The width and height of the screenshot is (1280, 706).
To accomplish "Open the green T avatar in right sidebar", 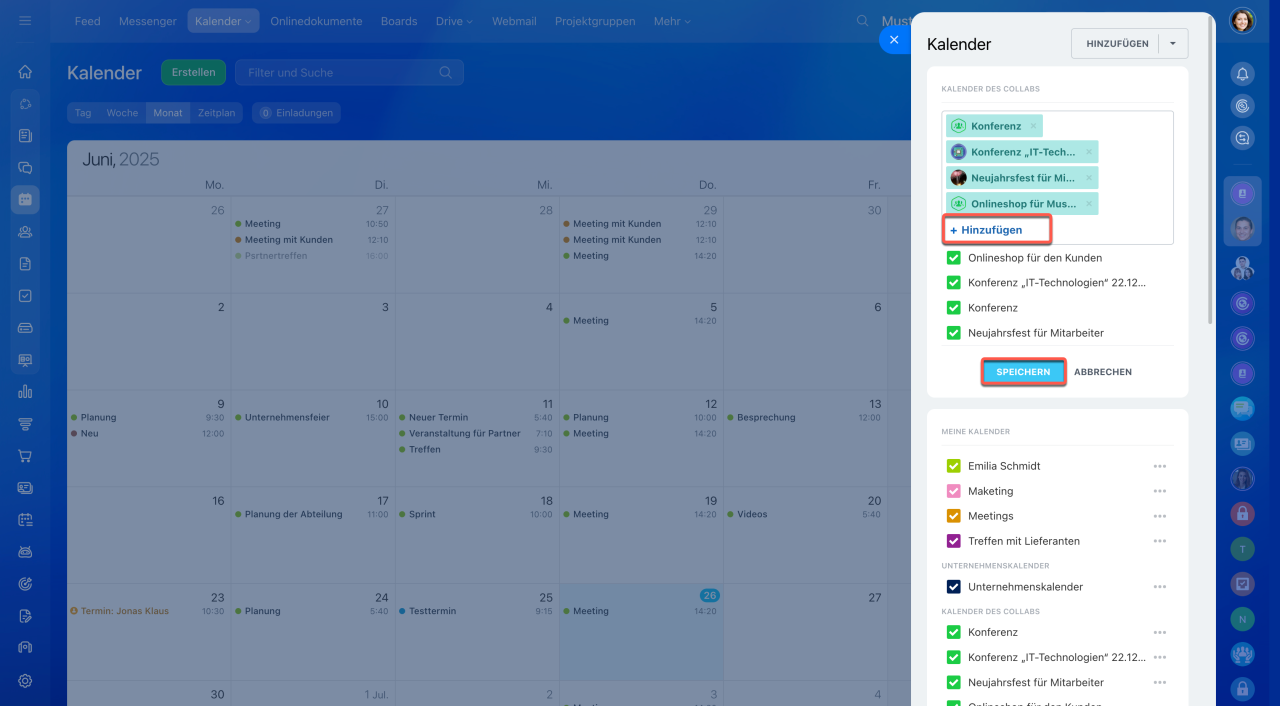I will (x=1242, y=548).
